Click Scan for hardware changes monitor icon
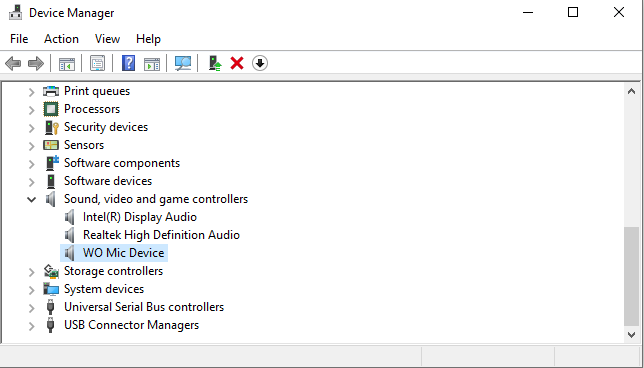644x368 pixels. click(183, 63)
